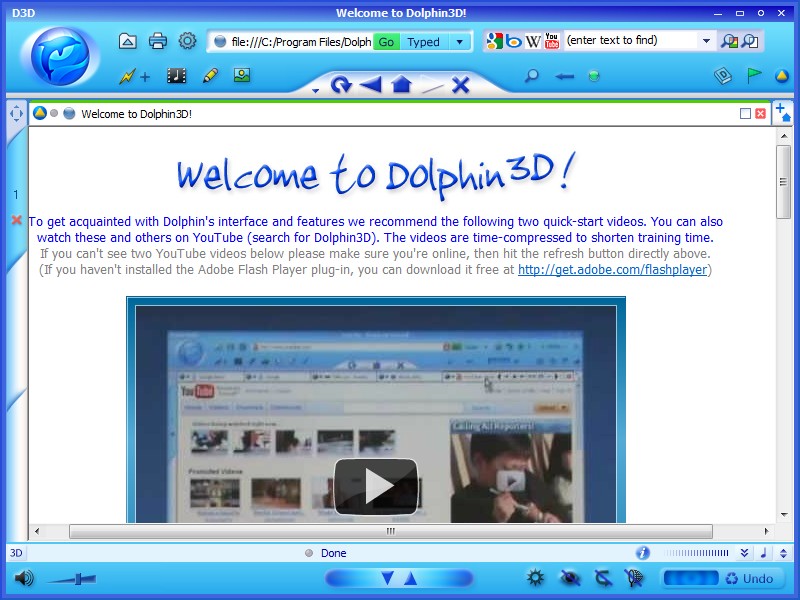Refresh the page with the reload arrow
800x600 pixels.
point(341,84)
